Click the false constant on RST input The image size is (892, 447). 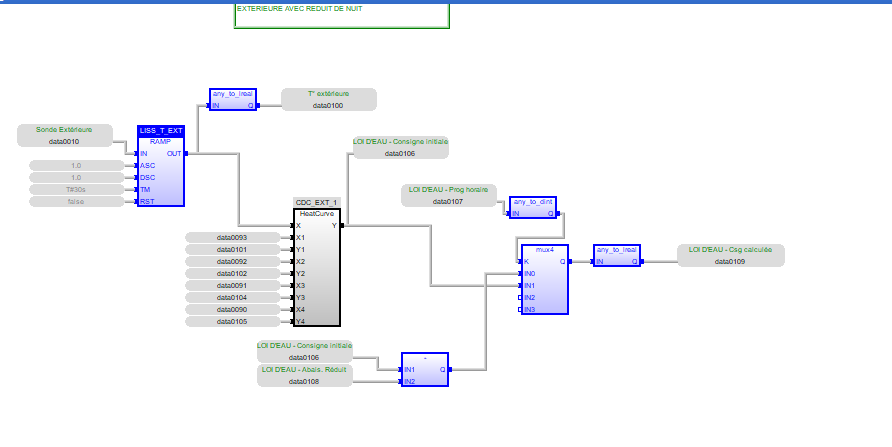point(76,201)
